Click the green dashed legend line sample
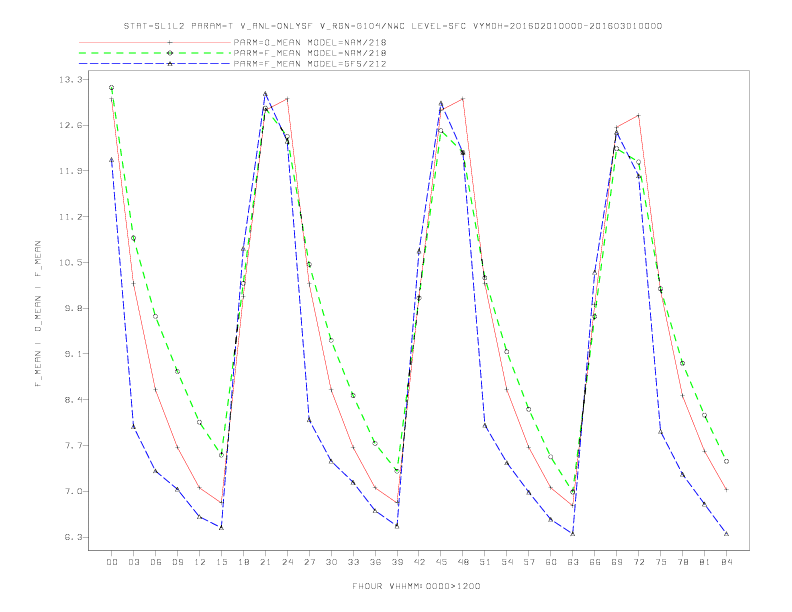The height and width of the screenshot is (612, 792). pyautogui.click(x=155, y=53)
